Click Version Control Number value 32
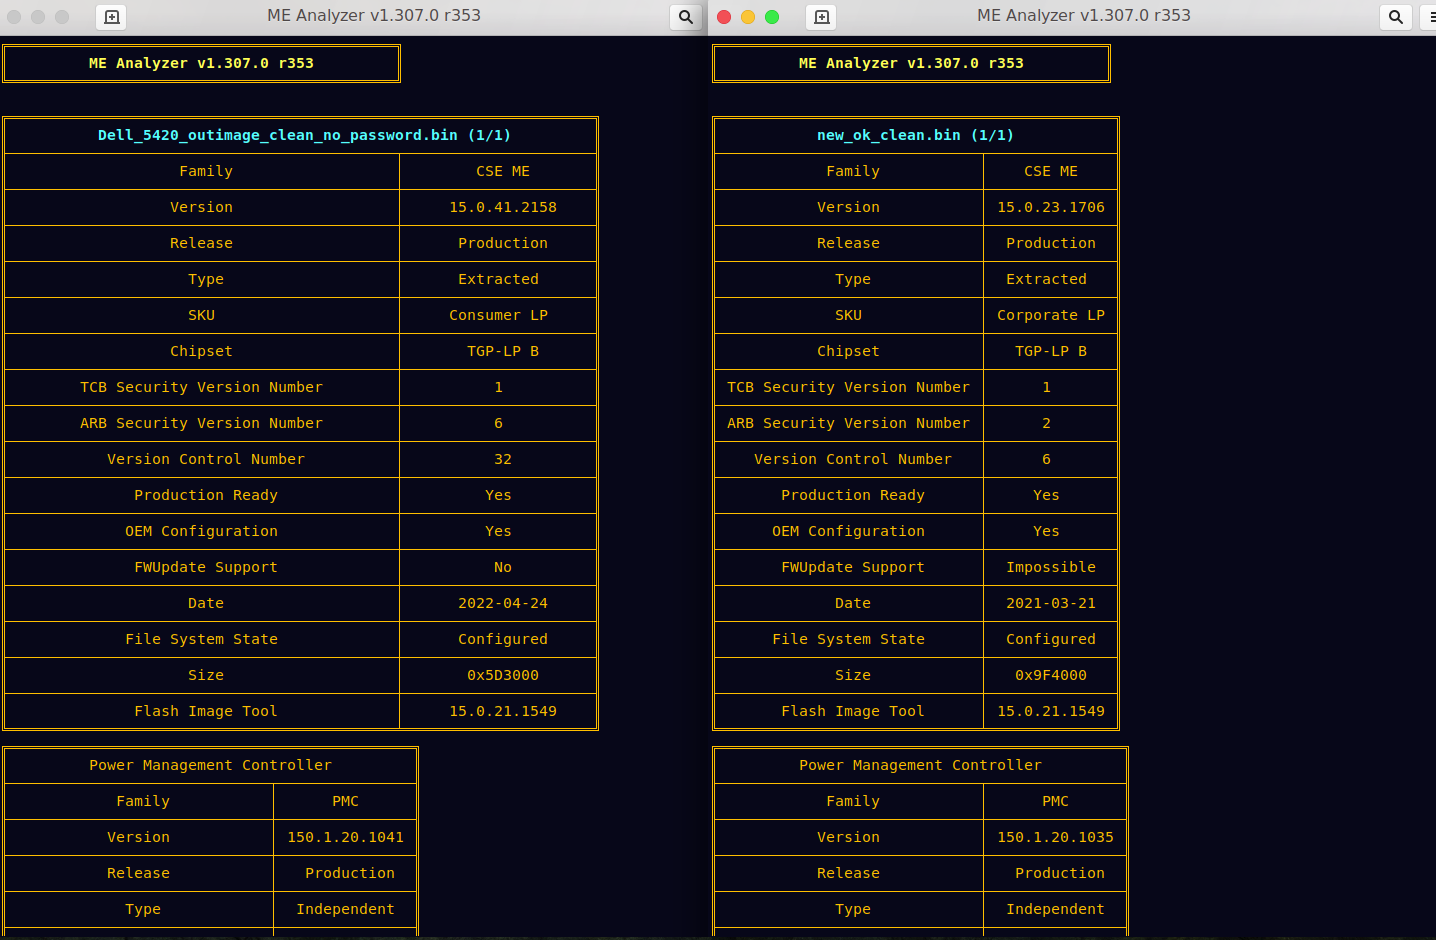1436x940 pixels. click(503, 459)
